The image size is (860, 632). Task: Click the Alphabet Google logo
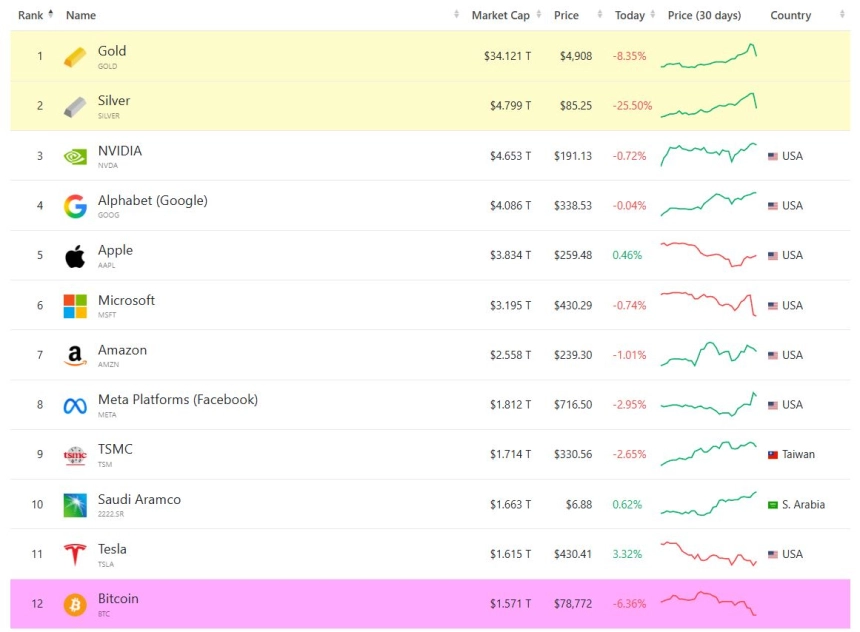(x=75, y=206)
